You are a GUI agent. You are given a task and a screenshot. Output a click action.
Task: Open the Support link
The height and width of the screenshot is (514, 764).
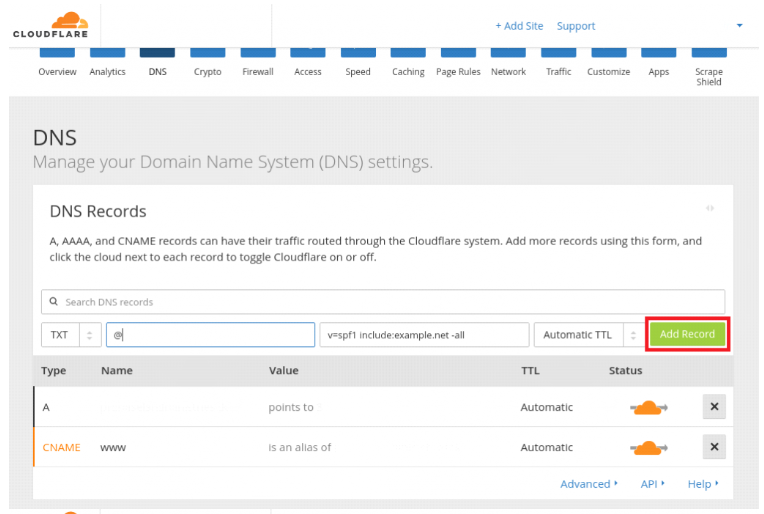[576, 26]
